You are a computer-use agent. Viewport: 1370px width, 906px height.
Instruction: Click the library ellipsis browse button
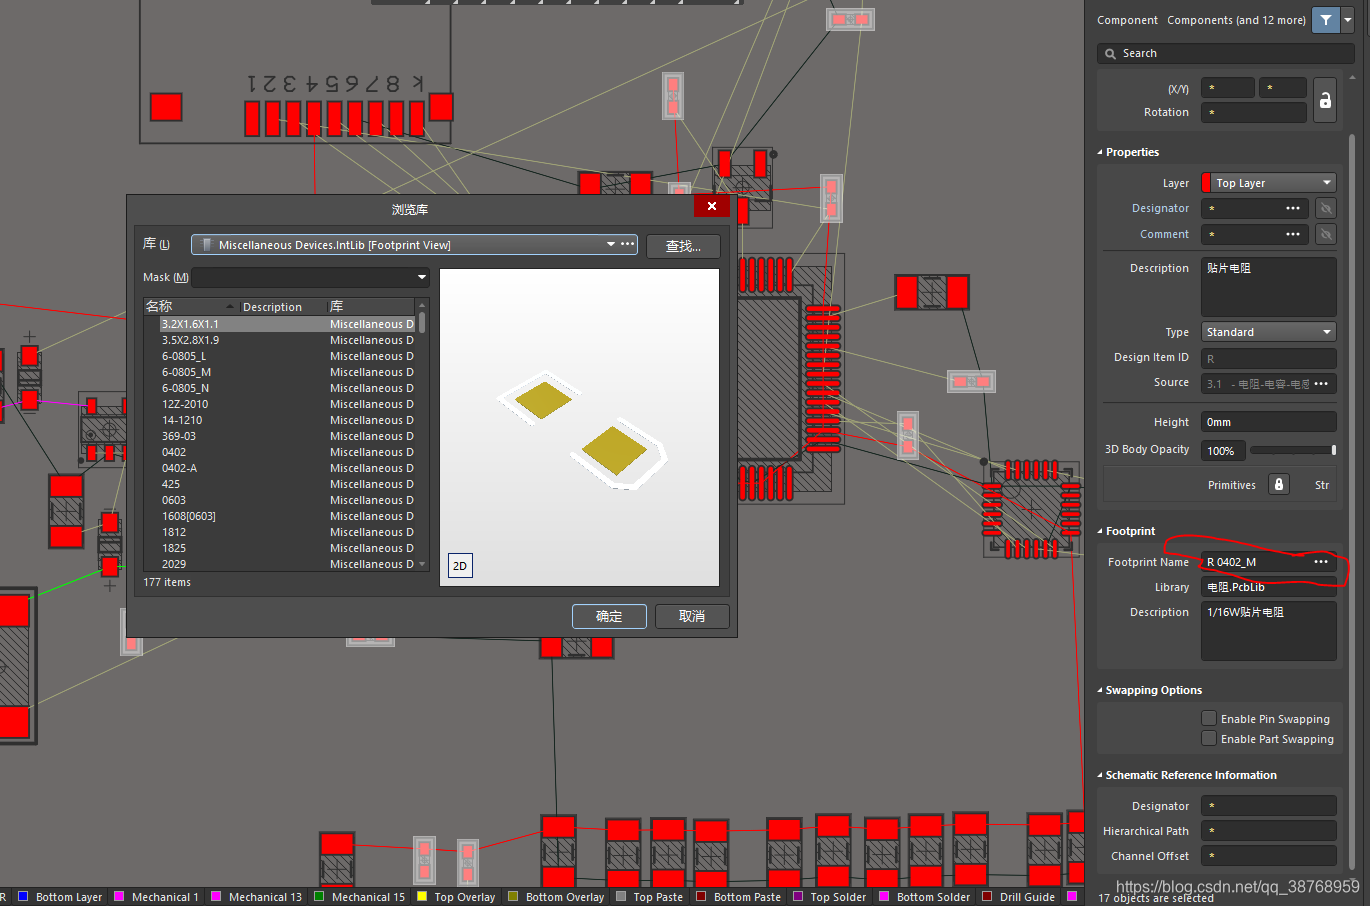[x=628, y=244]
